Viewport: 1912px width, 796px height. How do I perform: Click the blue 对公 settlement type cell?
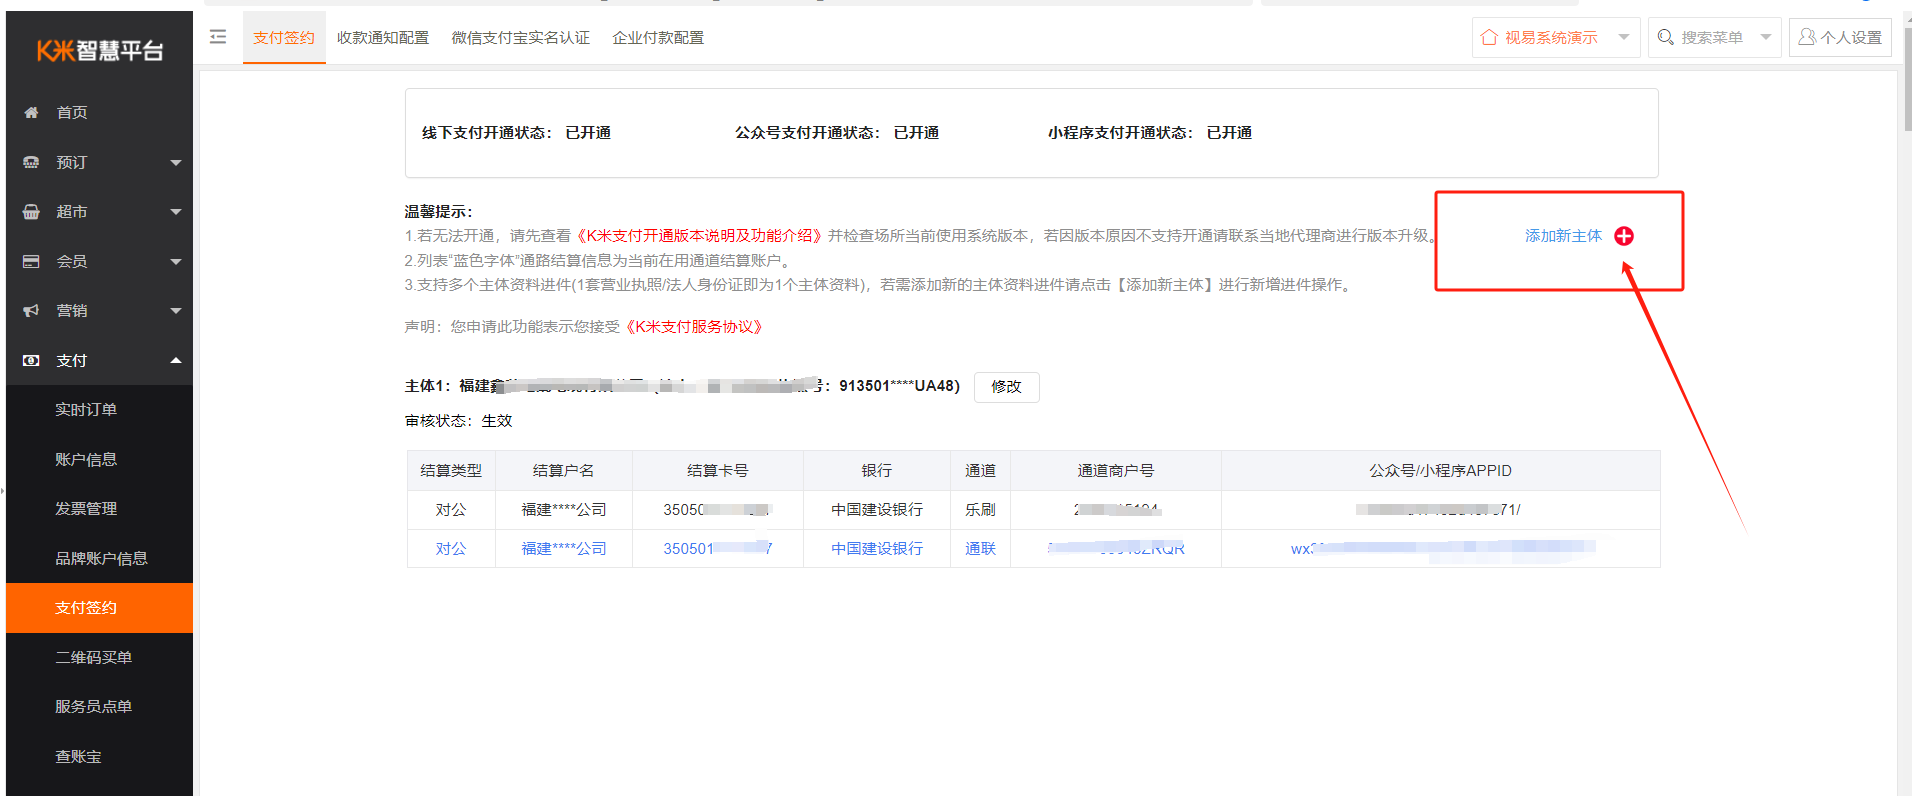pyautogui.click(x=451, y=549)
